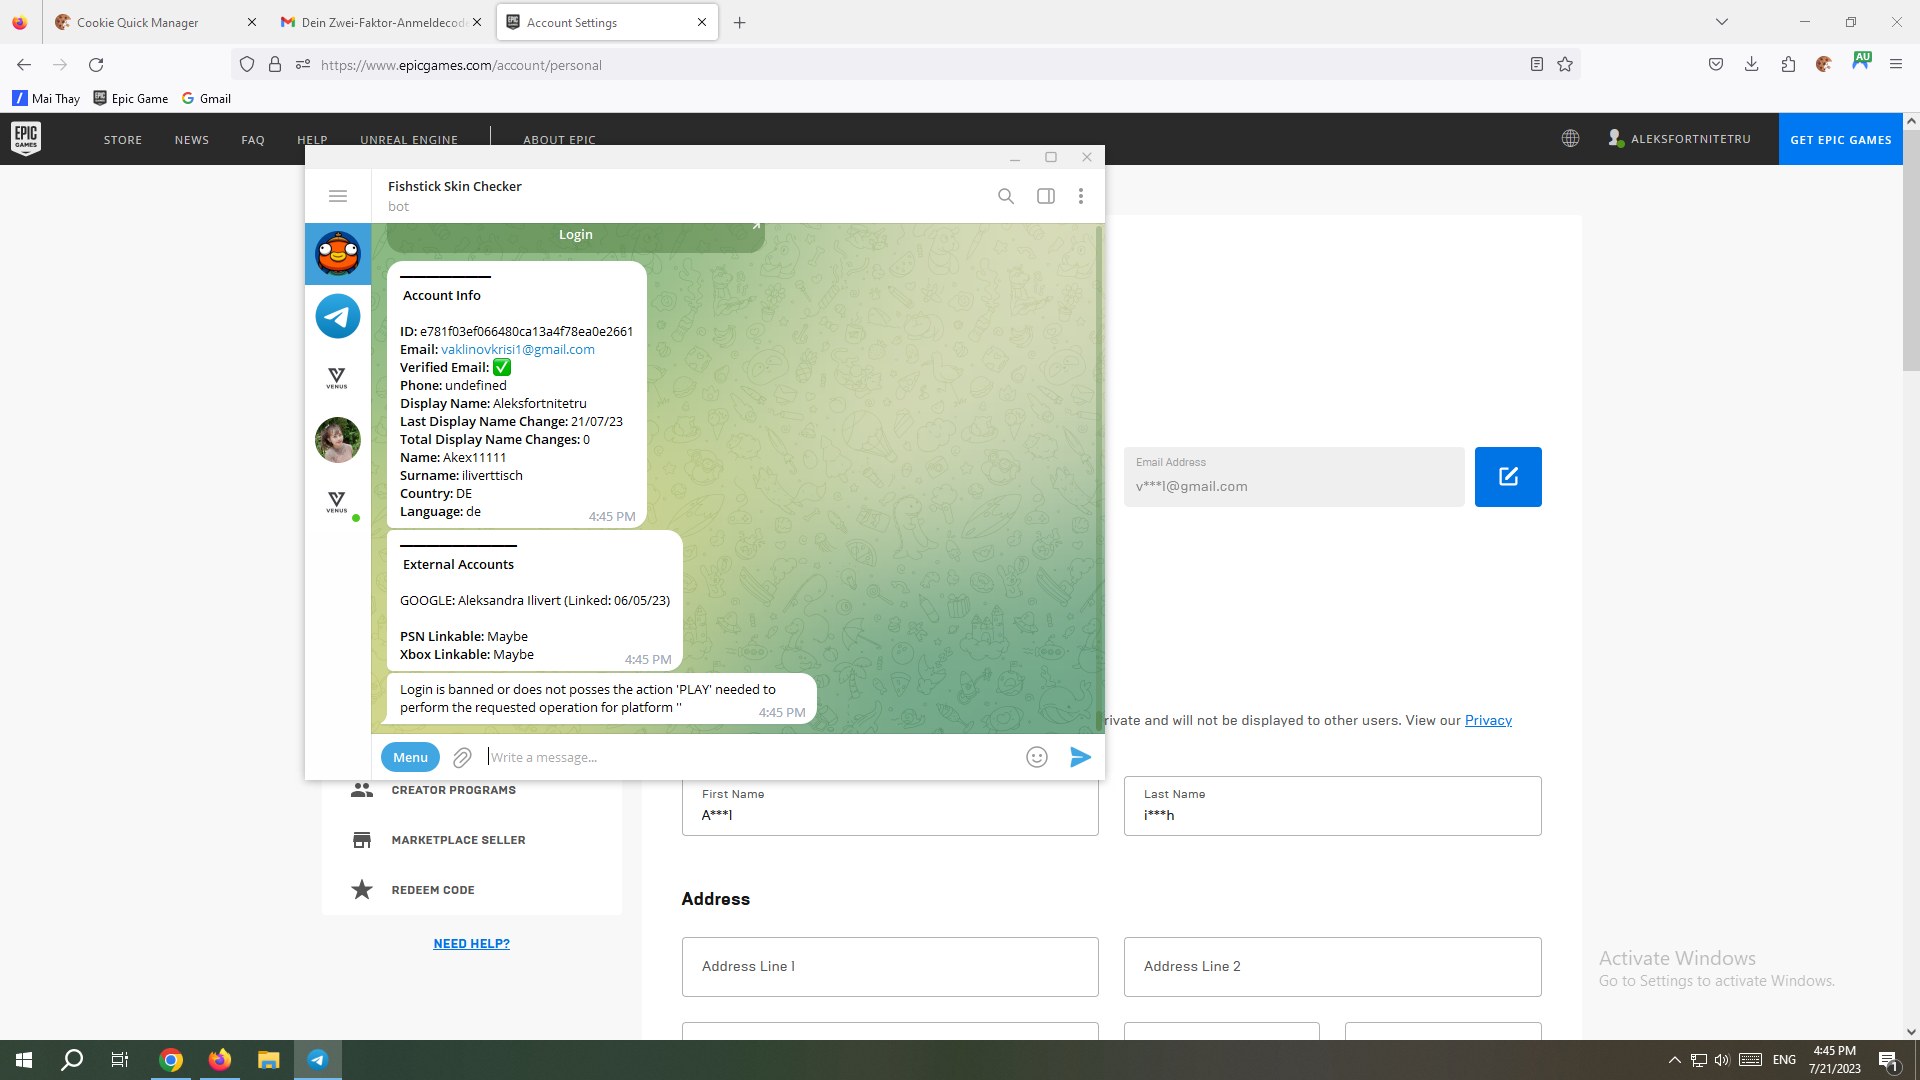This screenshot has width=1920, height=1080.
Task: Open the first Venus chat in the sidebar
Action: [338, 378]
